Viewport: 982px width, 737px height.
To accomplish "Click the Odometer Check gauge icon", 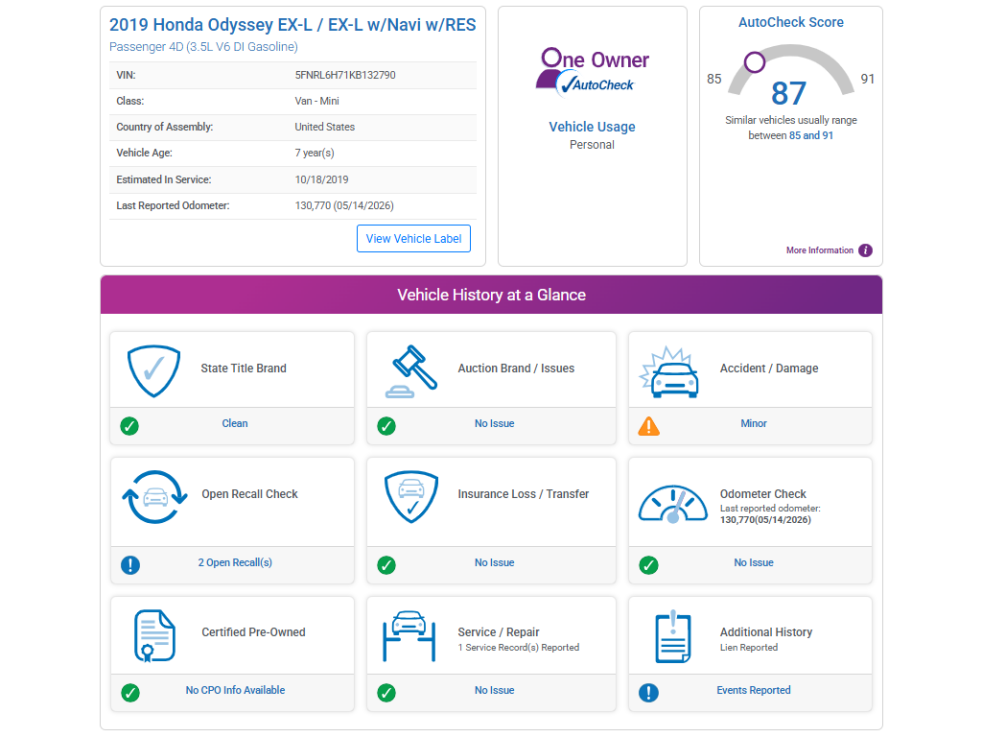I will 673,504.
